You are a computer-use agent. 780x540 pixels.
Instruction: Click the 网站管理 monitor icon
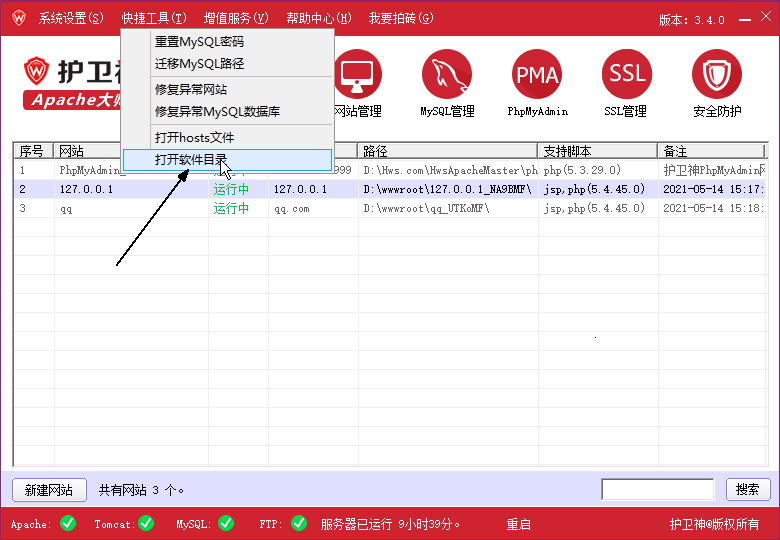point(357,75)
